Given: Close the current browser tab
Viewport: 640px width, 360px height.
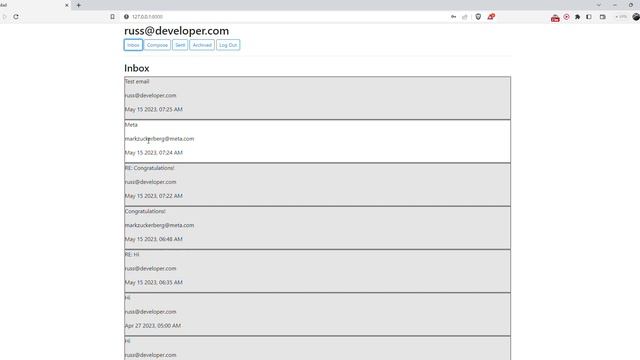Looking at the screenshot, I should pos(67,5).
